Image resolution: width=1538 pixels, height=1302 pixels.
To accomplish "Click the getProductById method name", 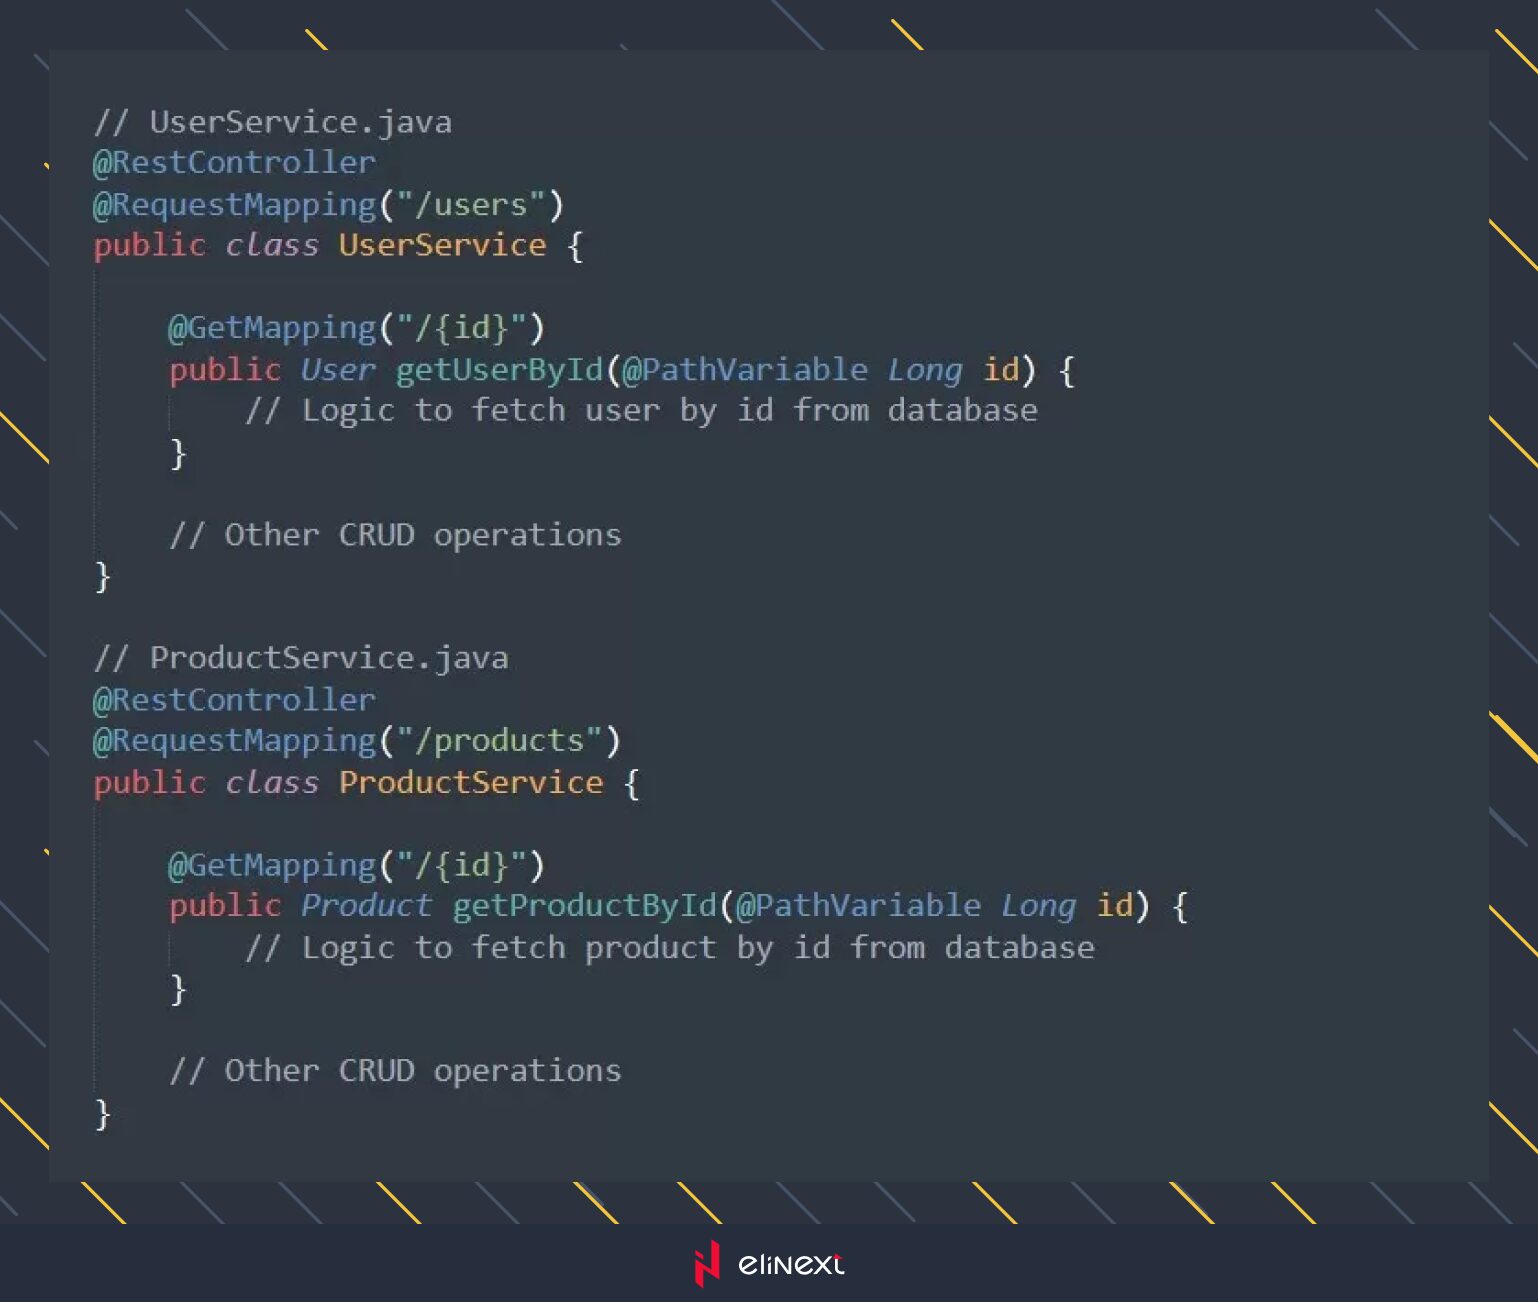I will tap(584, 906).
